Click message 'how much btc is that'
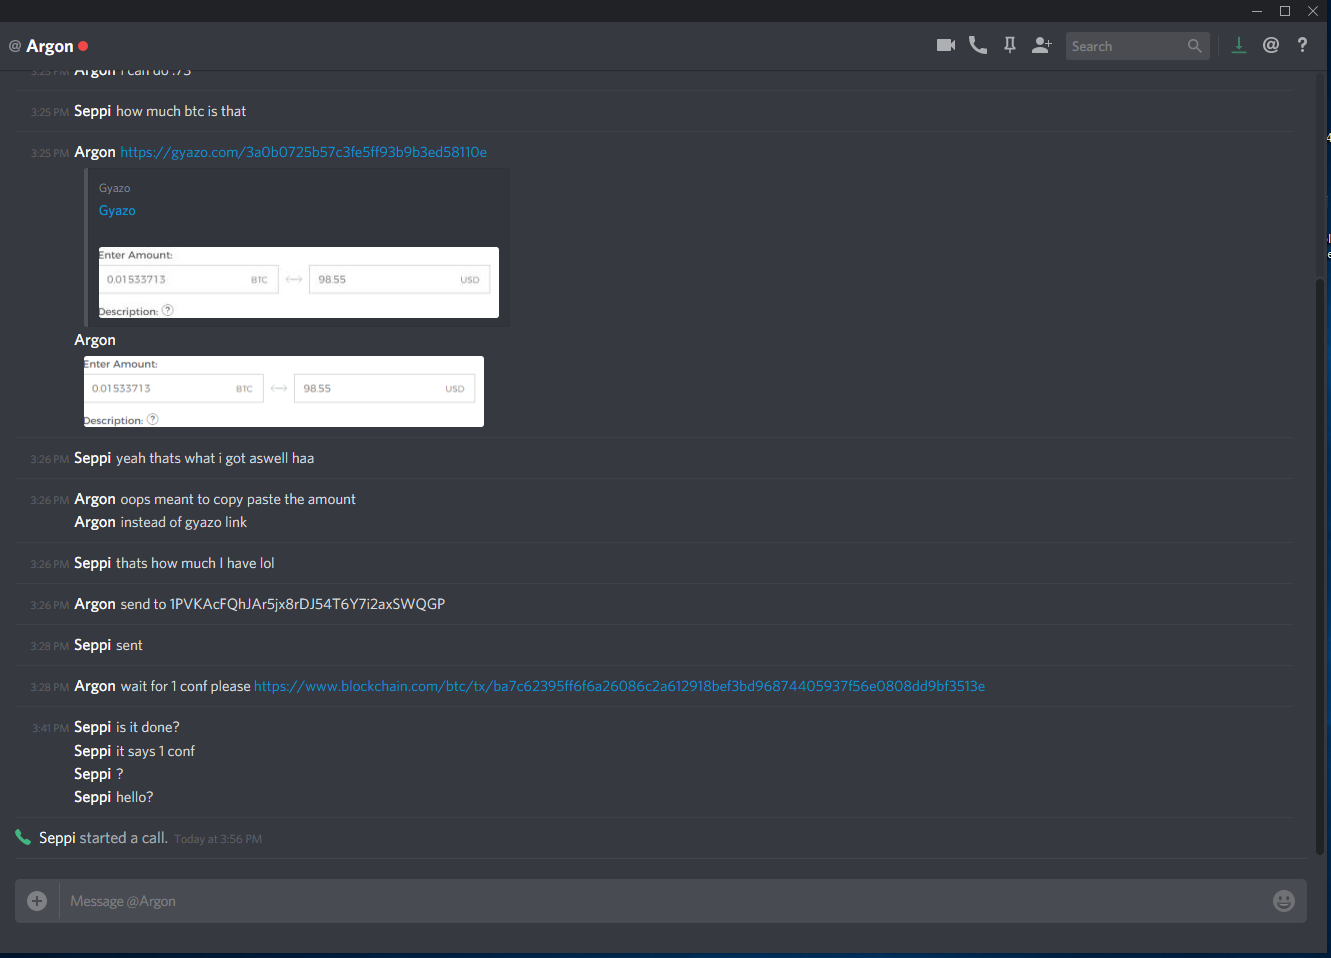 click(181, 111)
